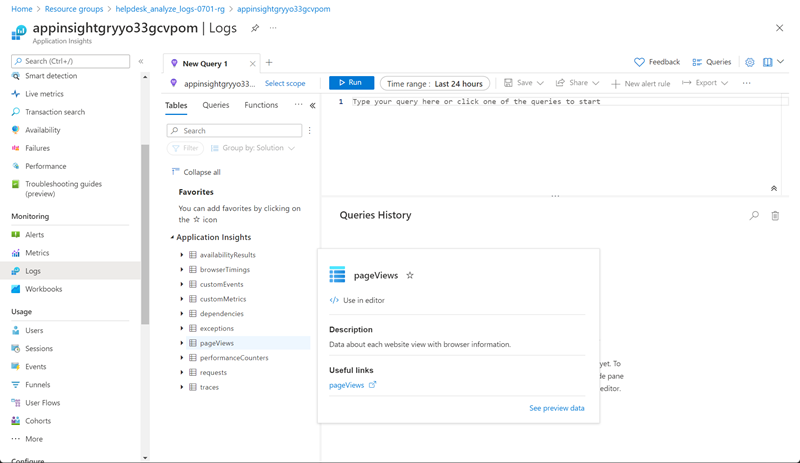Open Events under Usage
Viewport: 800px width, 463px height.
click(x=35, y=367)
